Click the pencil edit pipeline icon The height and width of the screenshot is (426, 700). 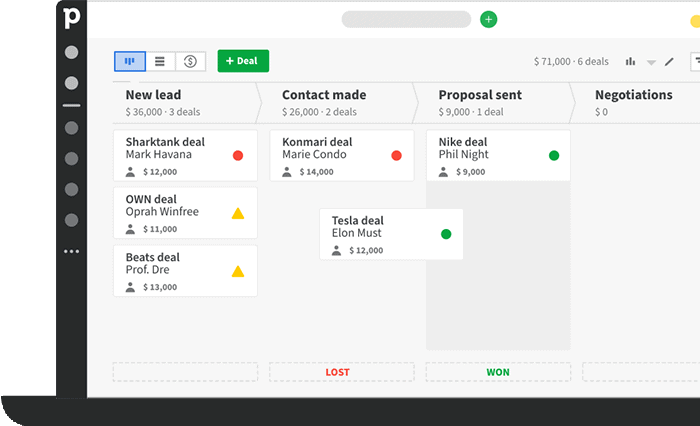point(669,61)
